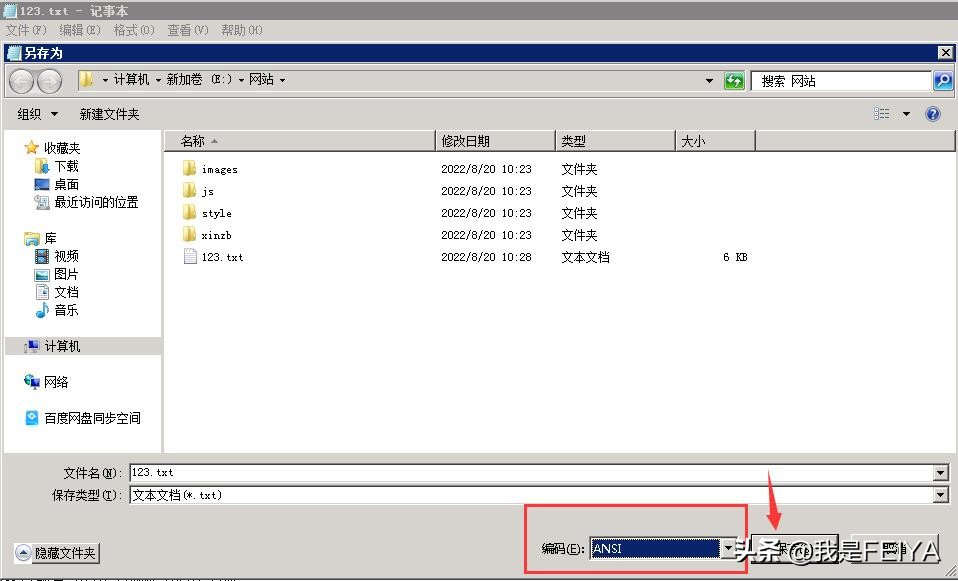Click the images folder icon
Viewport: 958px width, 581px height.
(x=189, y=169)
